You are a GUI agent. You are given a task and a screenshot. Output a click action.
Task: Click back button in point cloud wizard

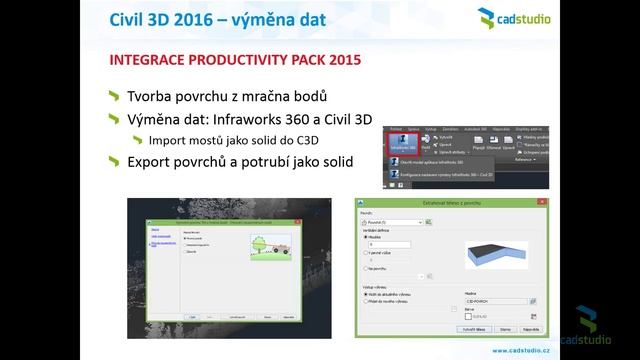tap(192, 317)
